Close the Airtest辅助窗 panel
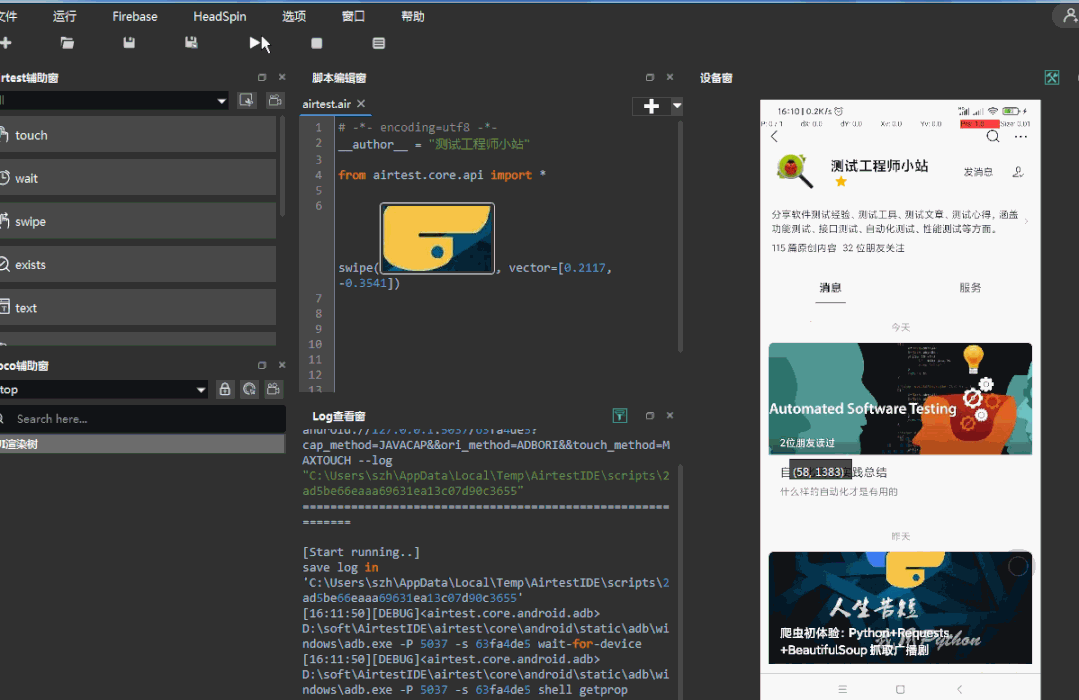The image size is (1079, 700). coord(282,77)
